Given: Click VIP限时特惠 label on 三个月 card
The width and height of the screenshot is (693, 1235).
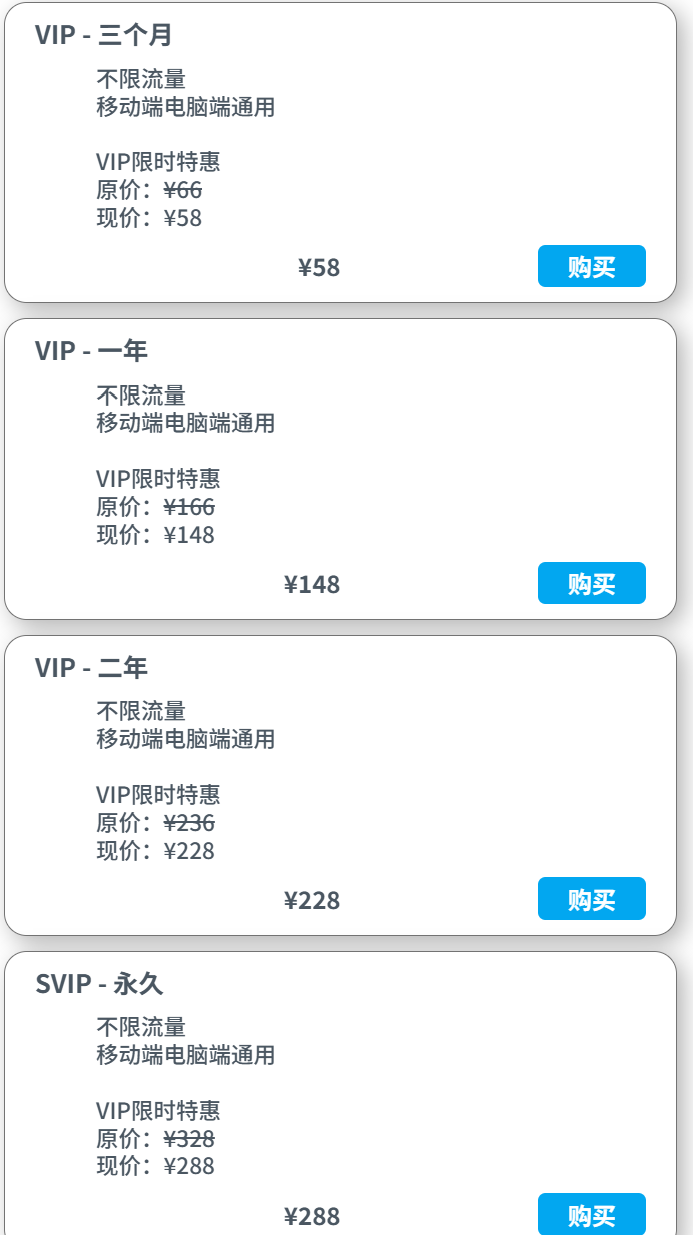Looking at the screenshot, I should point(159,162).
